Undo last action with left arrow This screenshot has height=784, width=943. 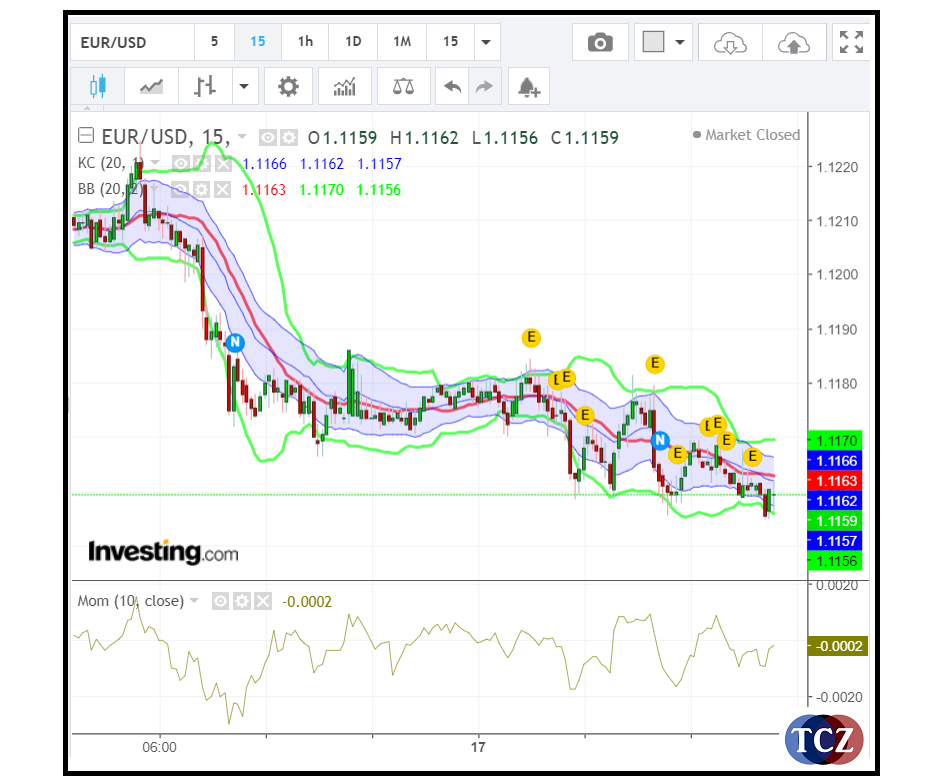click(x=453, y=86)
